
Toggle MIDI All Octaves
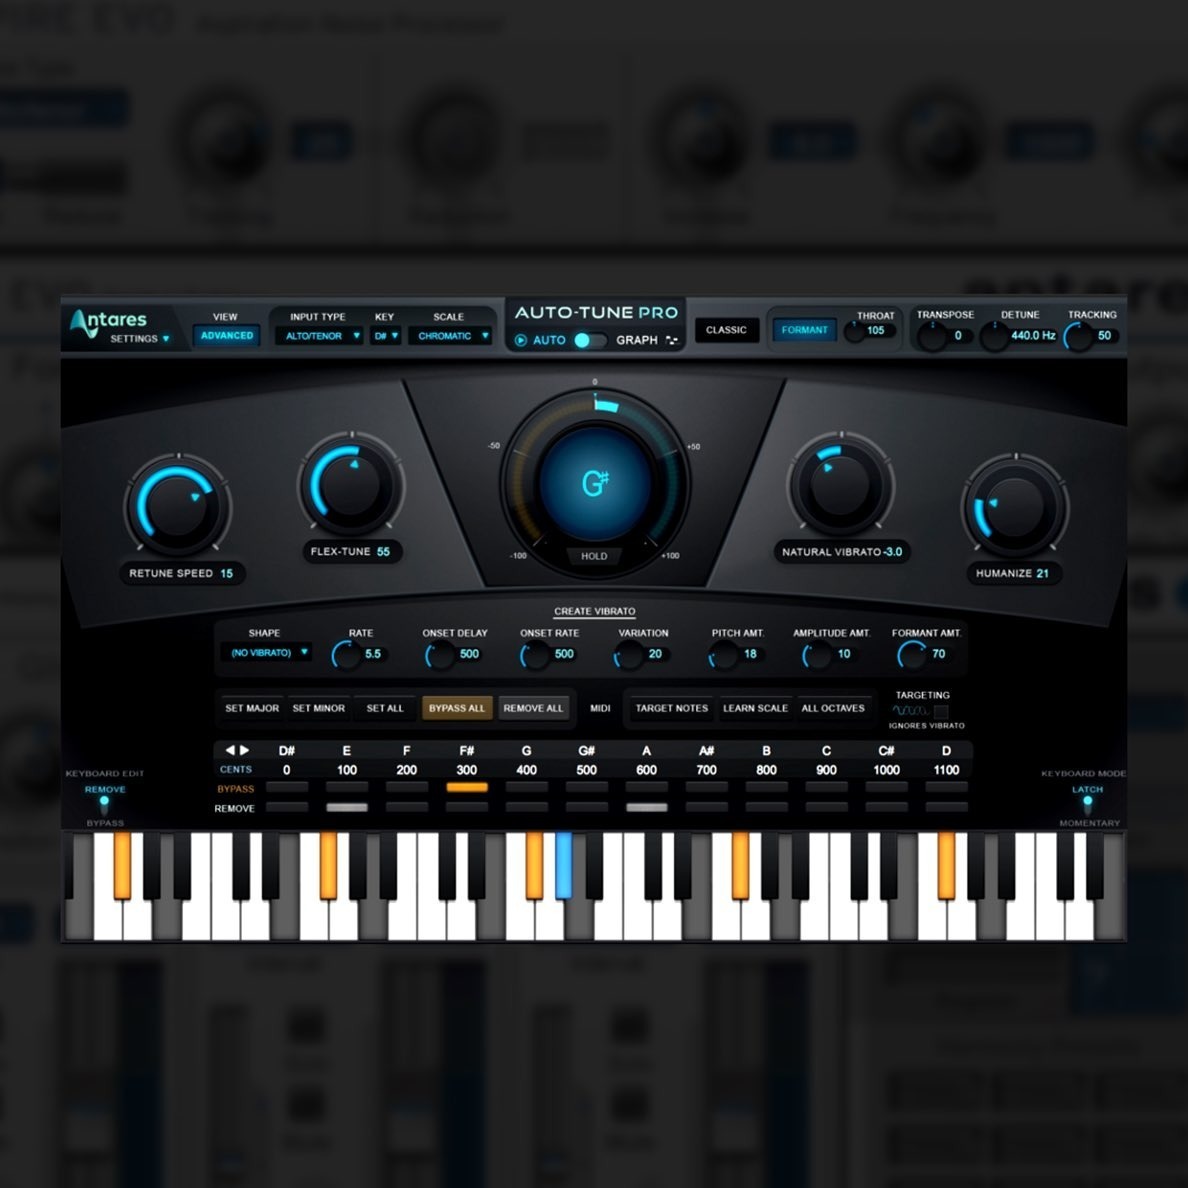tap(833, 708)
